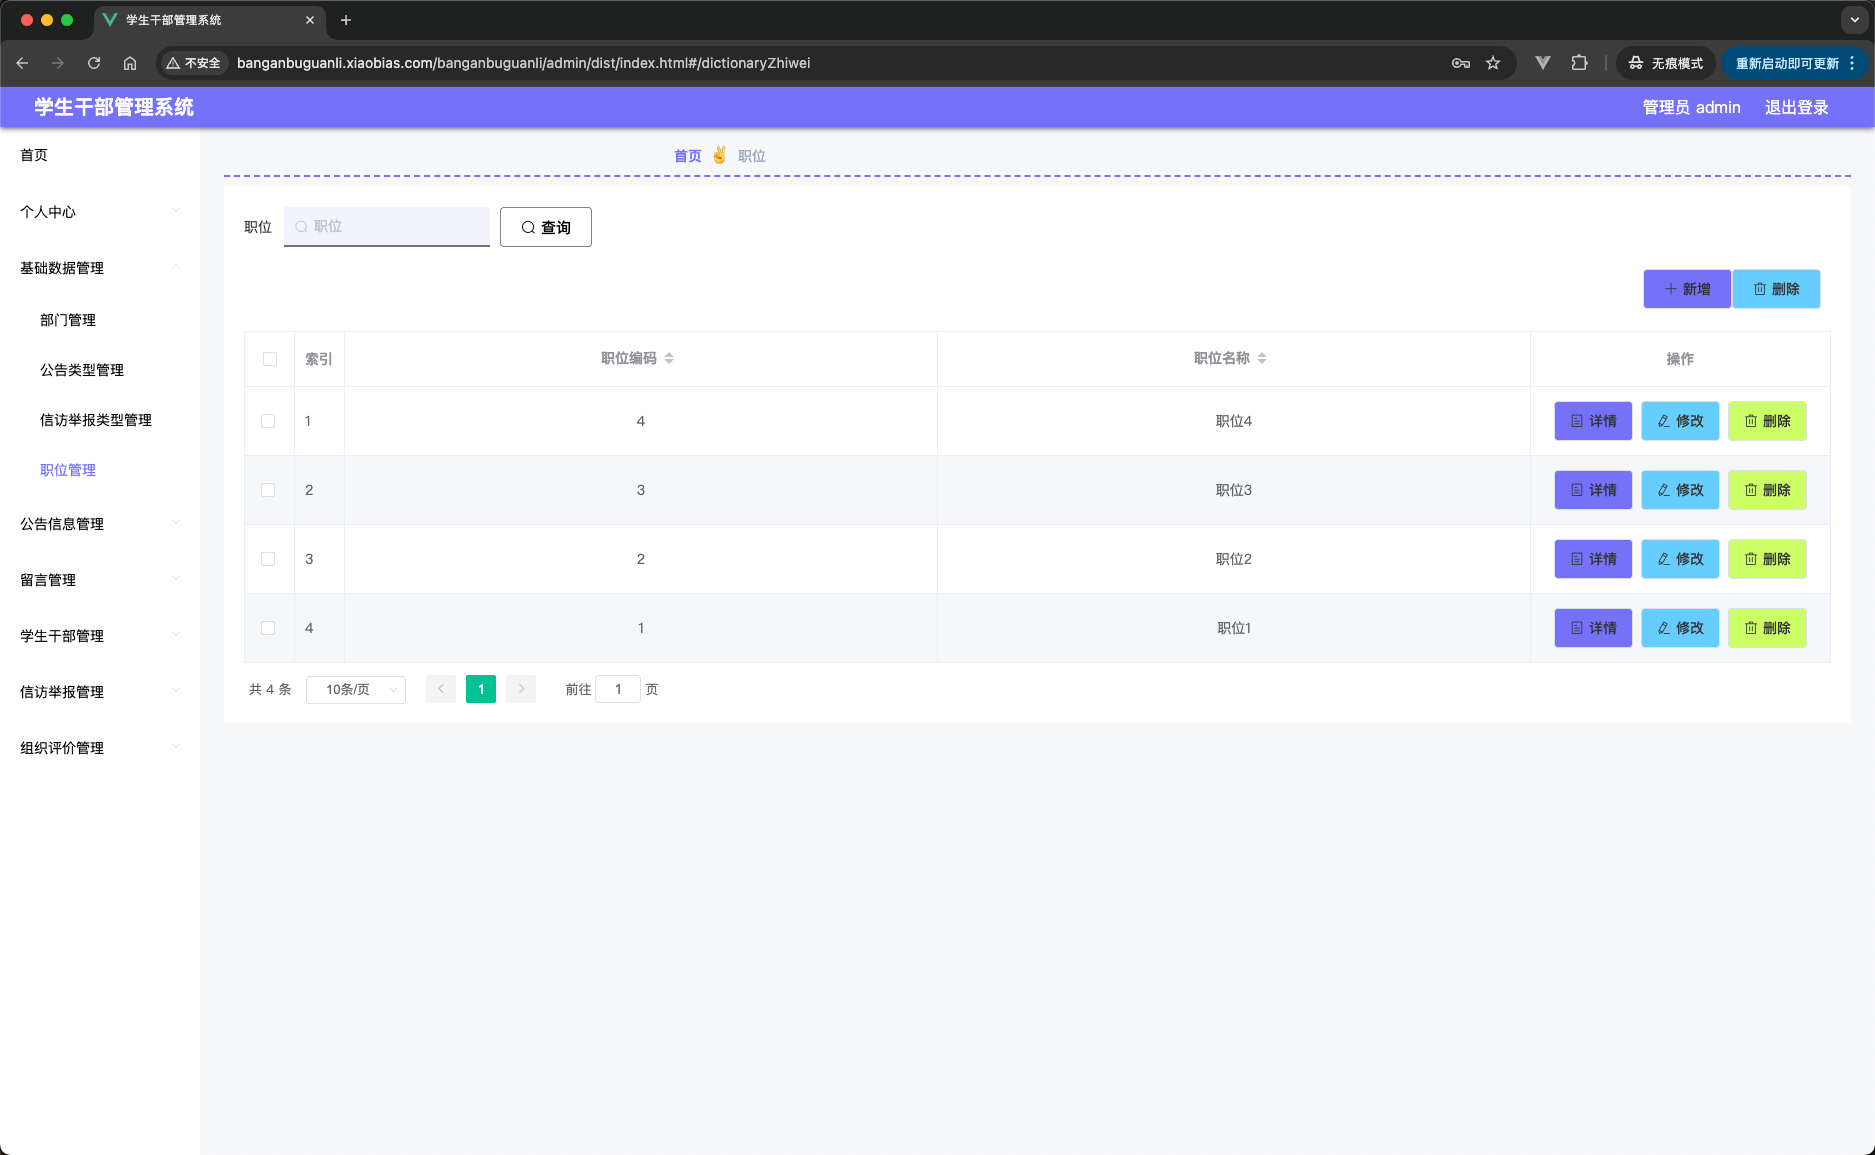Screen dimensions: 1875x1155
Task: Click 管理员 admin in the header
Action: point(1691,107)
